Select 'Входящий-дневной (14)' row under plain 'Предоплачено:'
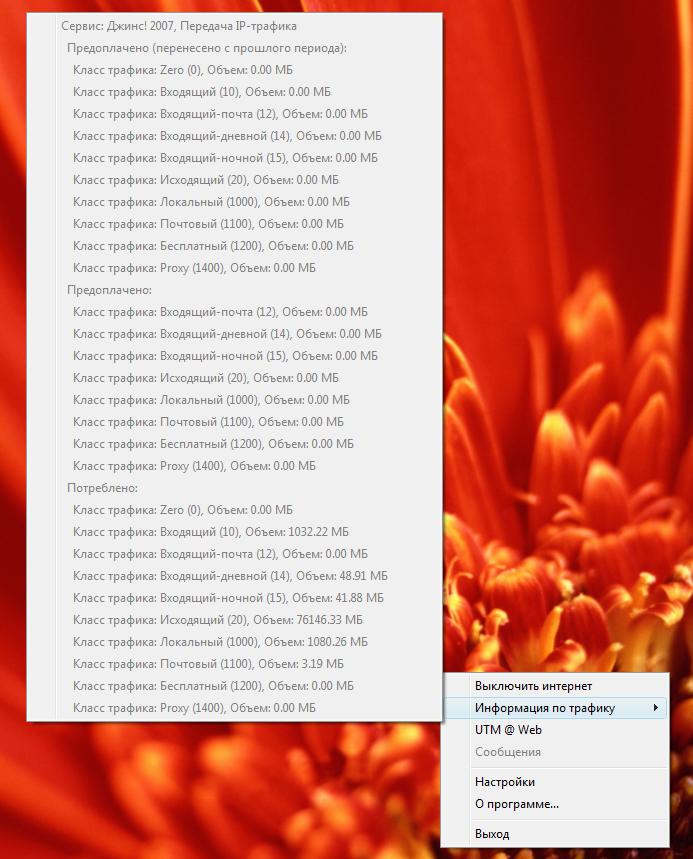Screen dimensions: 693x859 tap(234, 334)
